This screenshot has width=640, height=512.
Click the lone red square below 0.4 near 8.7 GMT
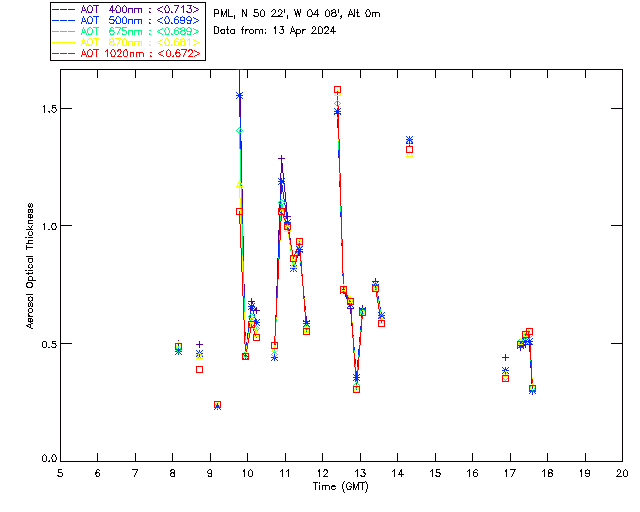pyautogui.click(x=200, y=370)
